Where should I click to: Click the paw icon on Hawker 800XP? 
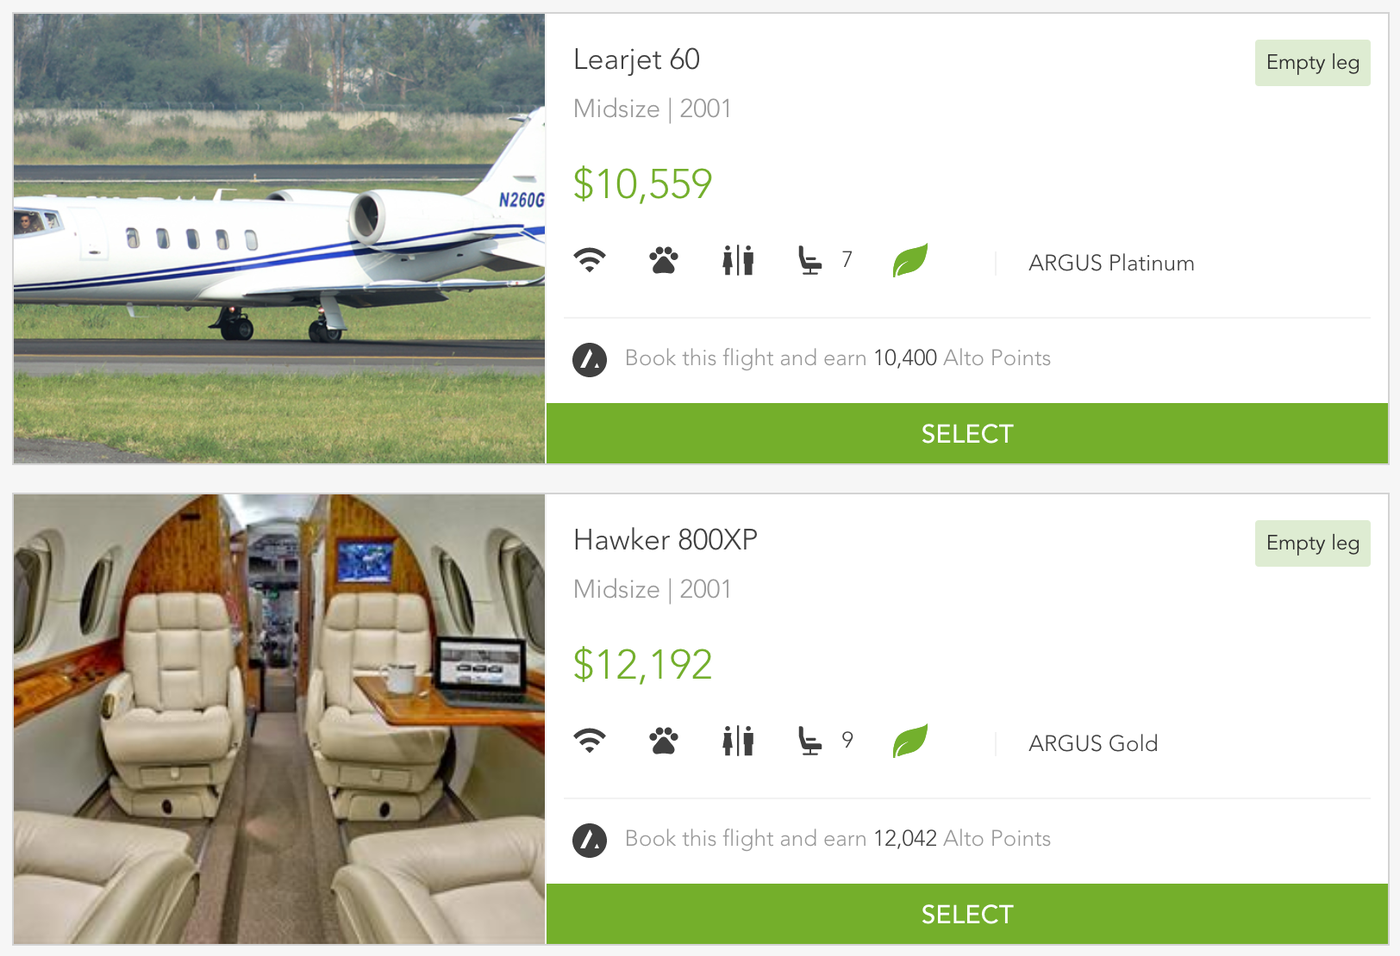(x=663, y=741)
